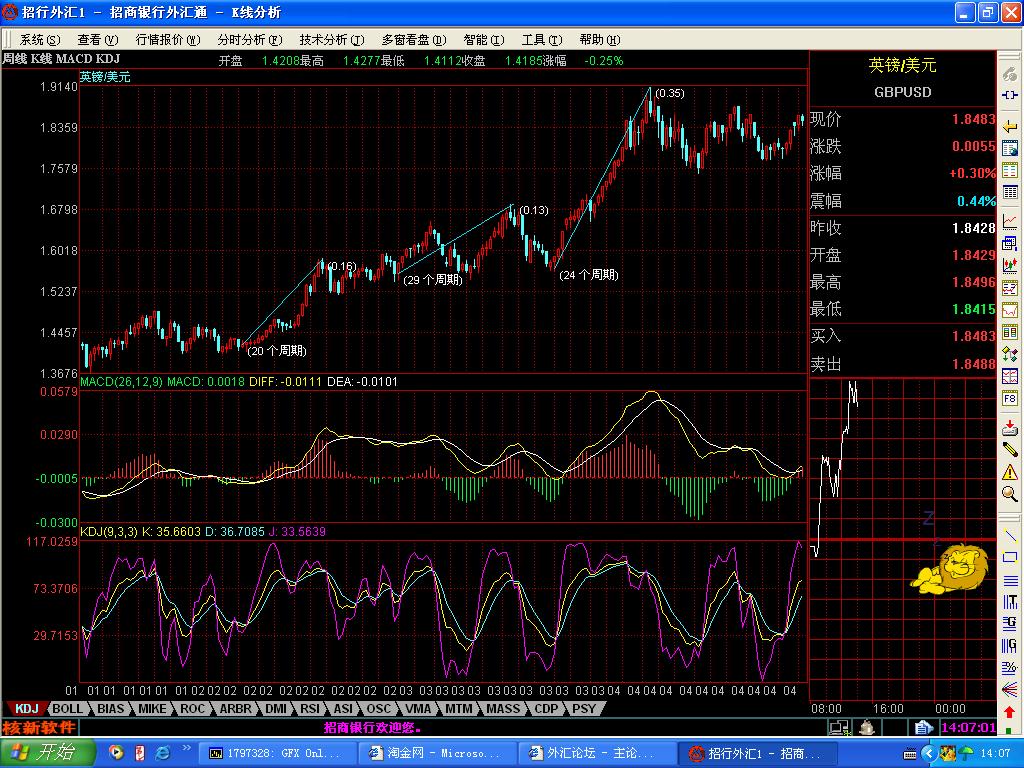Select the F8 shortcut icon

[1010, 399]
